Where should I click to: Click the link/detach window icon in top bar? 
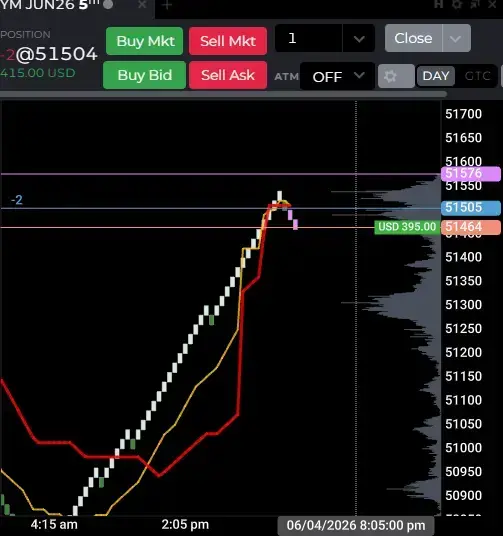pos(475,4)
